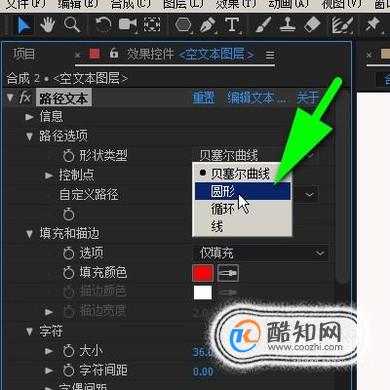The image size is (390, 390).
Task: Select the Eraser tool
Action: (312, 25)
